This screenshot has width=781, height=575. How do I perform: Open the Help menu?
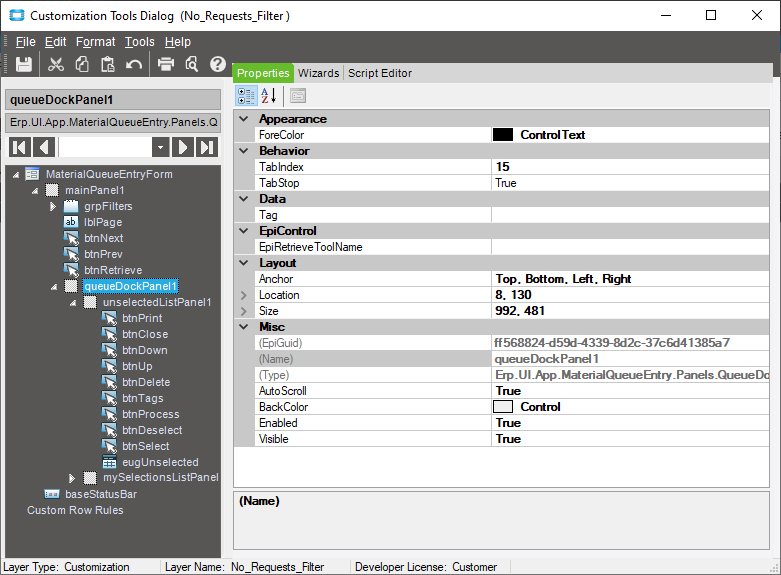coord(178,42)
